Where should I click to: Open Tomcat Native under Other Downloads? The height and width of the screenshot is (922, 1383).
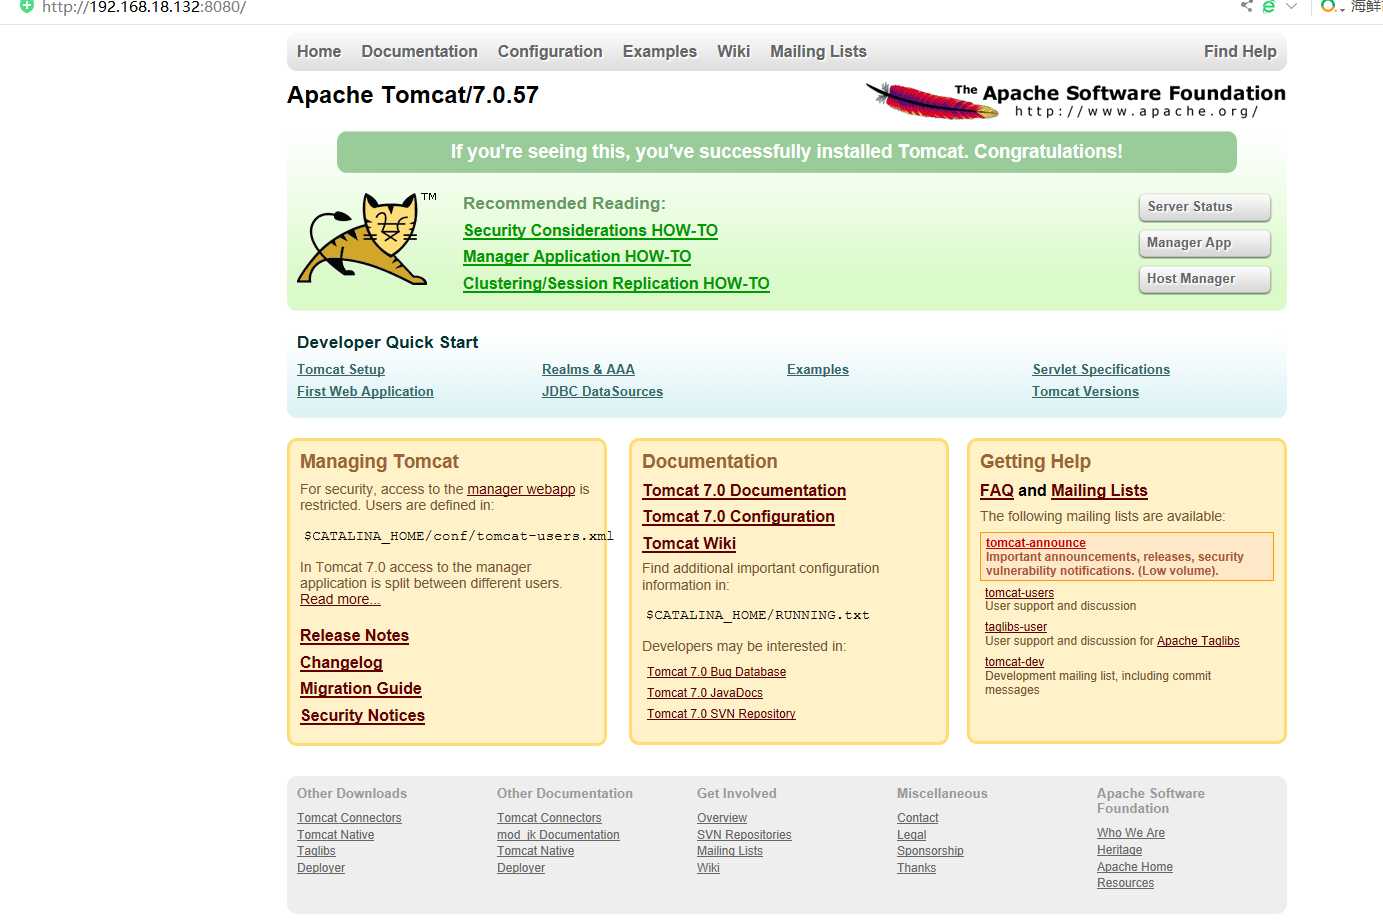click(x=336, y=835)
